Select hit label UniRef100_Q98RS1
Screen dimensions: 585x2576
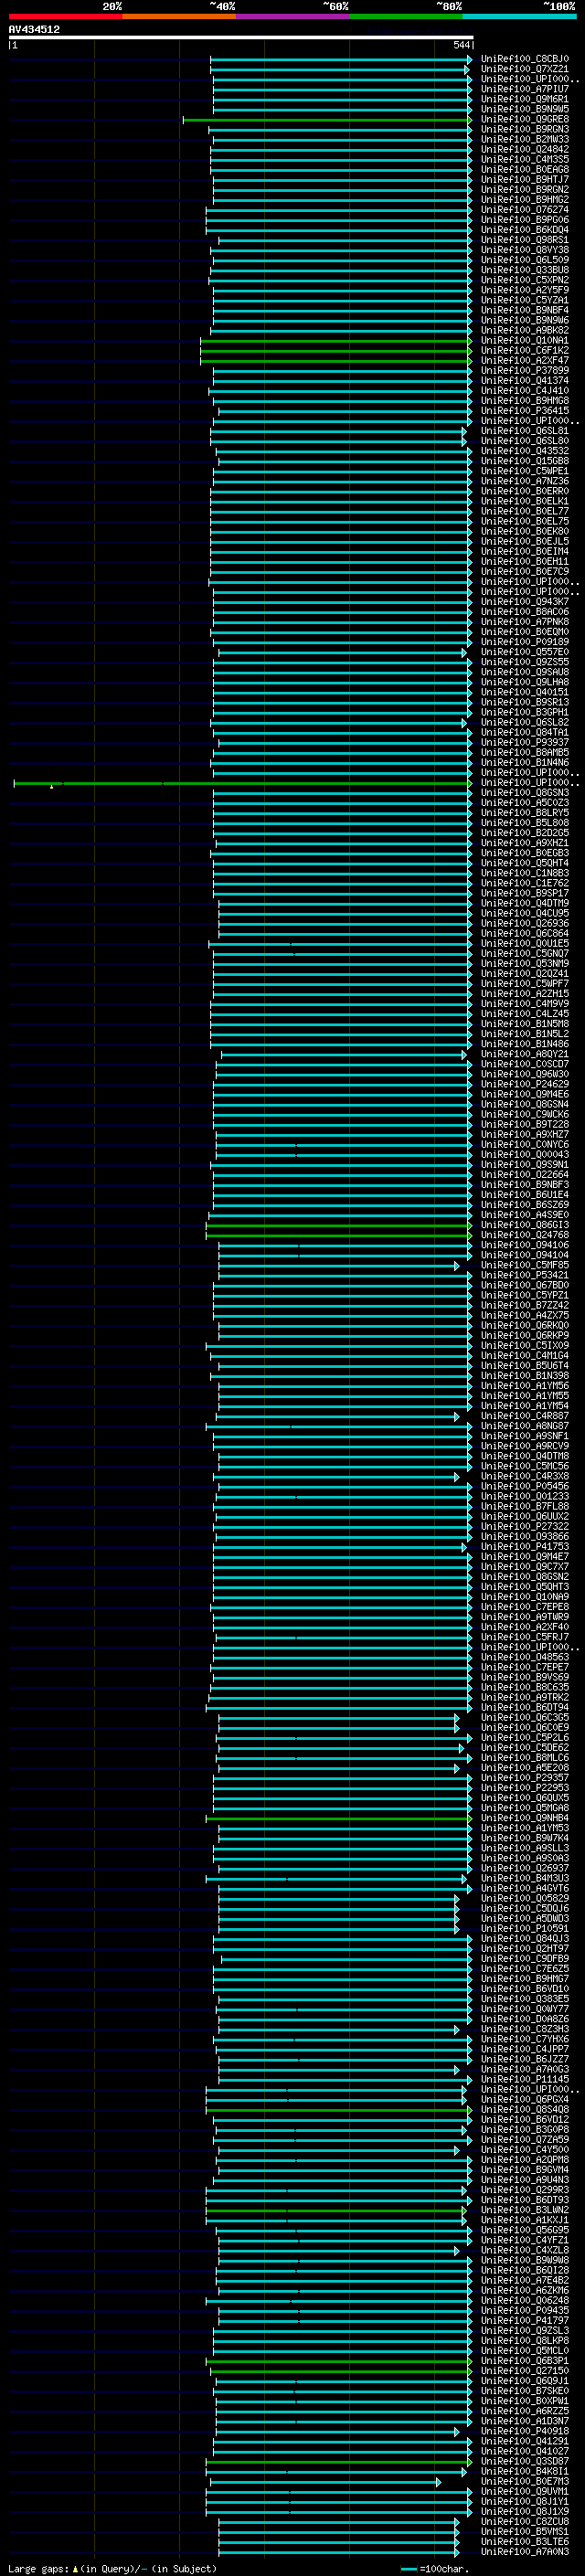(524, 240)
